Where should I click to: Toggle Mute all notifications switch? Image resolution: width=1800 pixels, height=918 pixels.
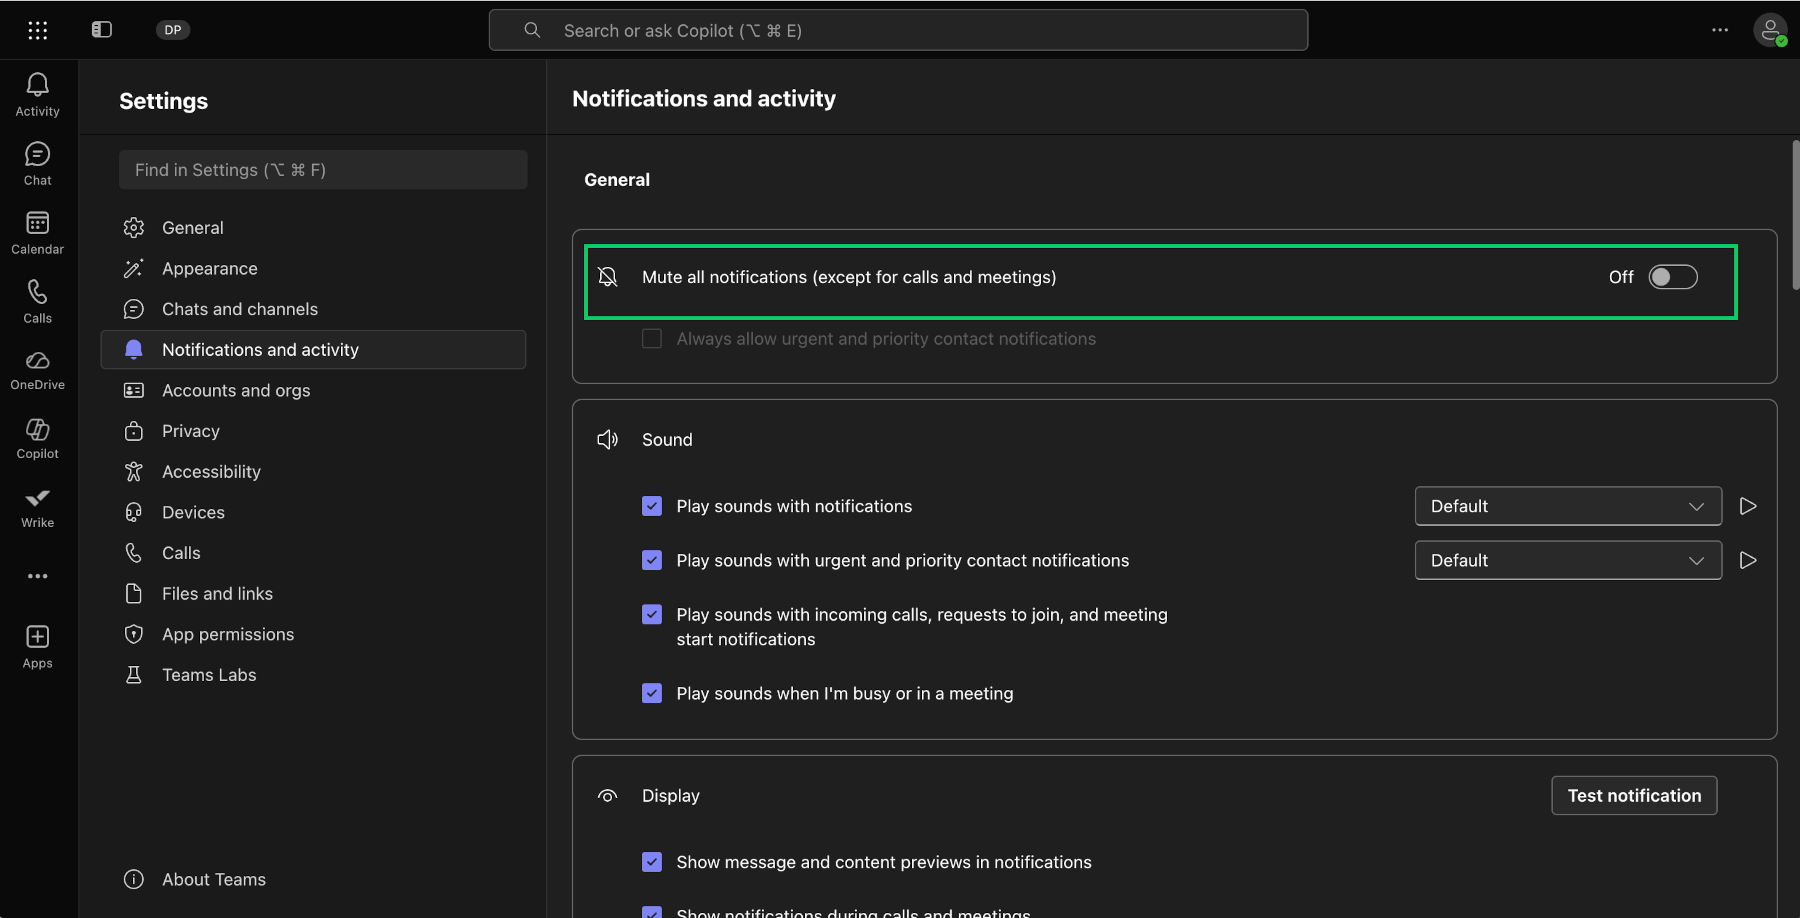coord(1673,277)
